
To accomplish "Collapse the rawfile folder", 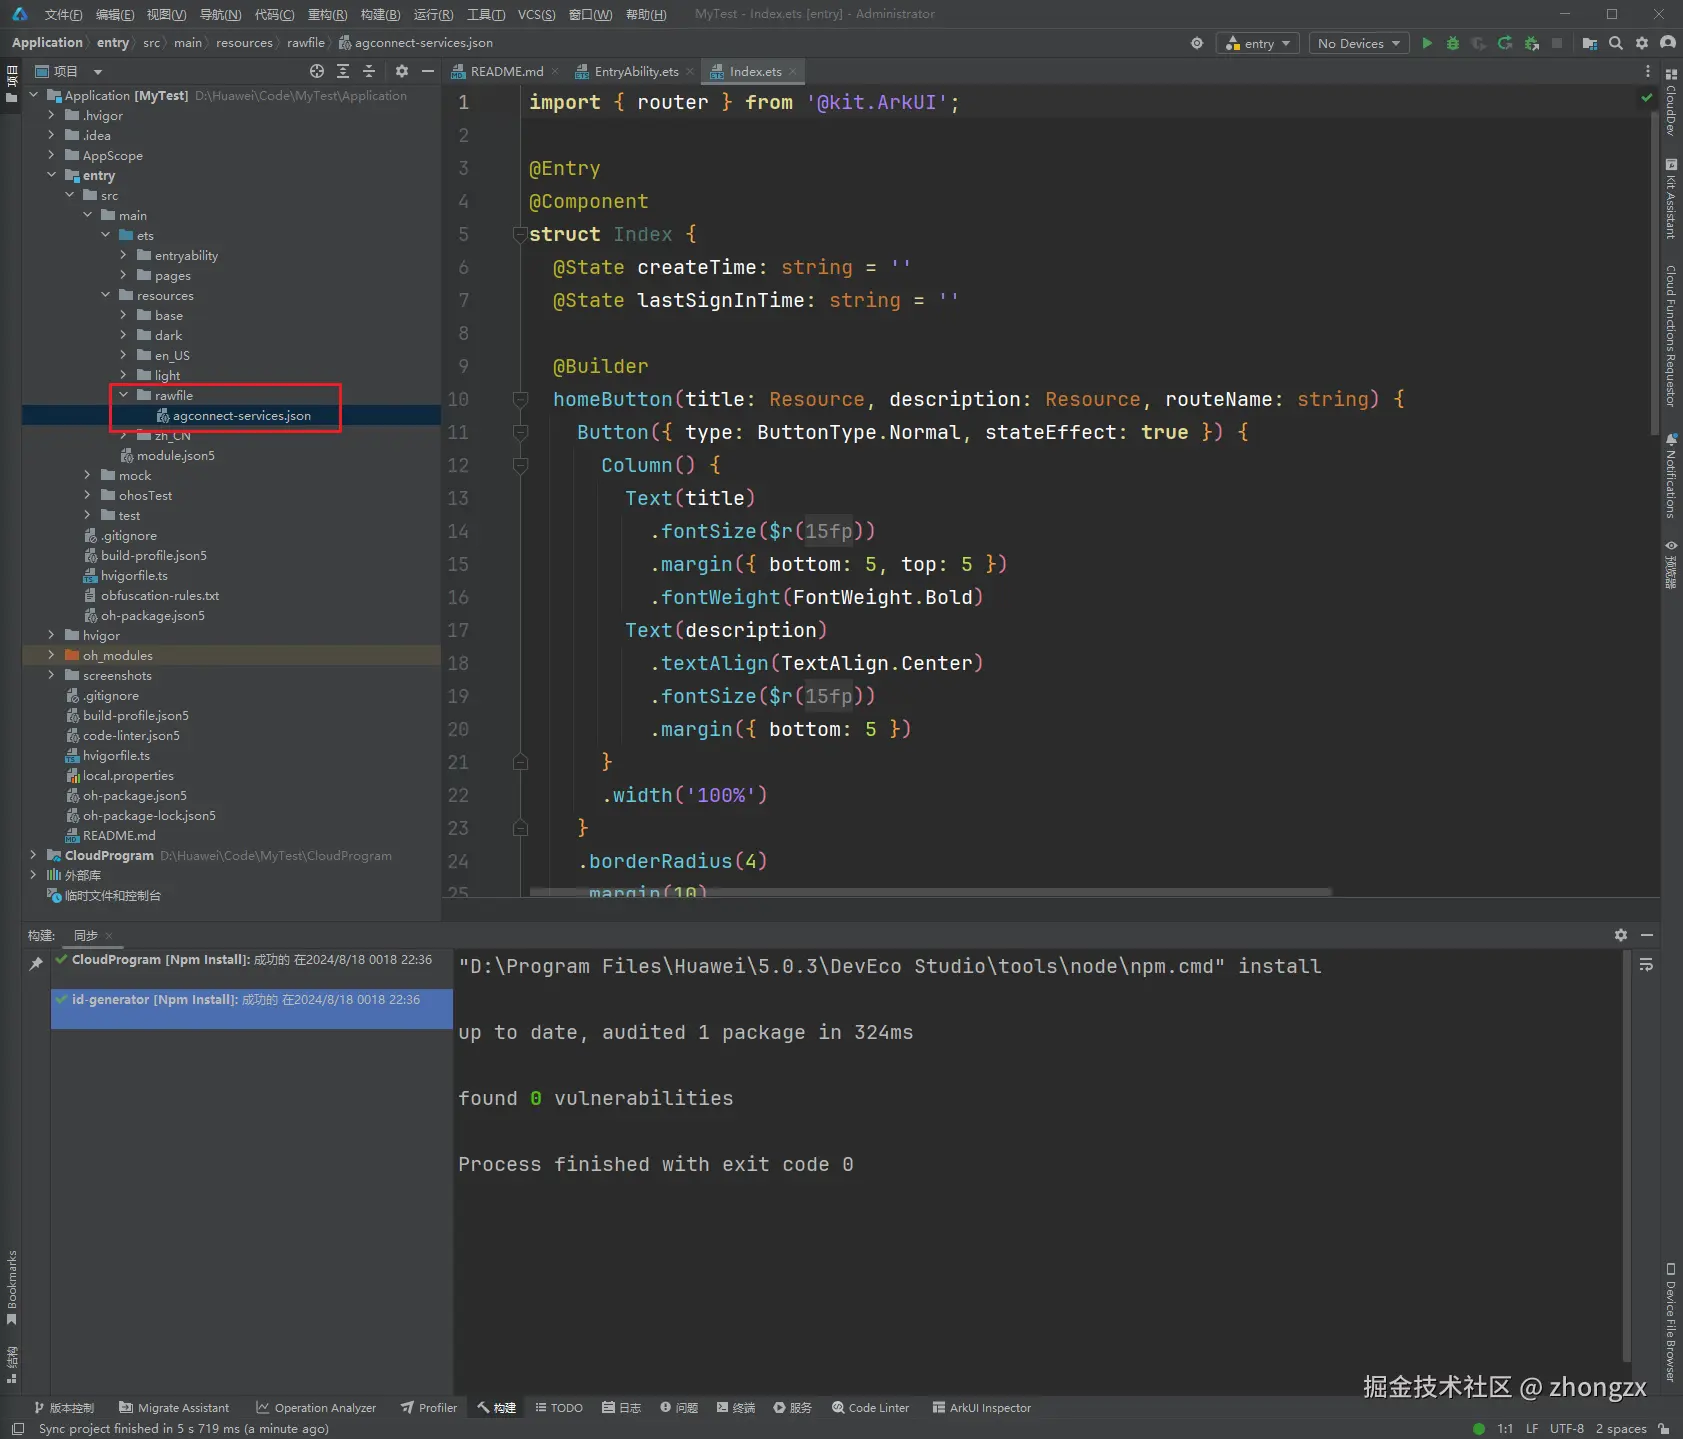I will pyautogui.click(x=124, y=395).
